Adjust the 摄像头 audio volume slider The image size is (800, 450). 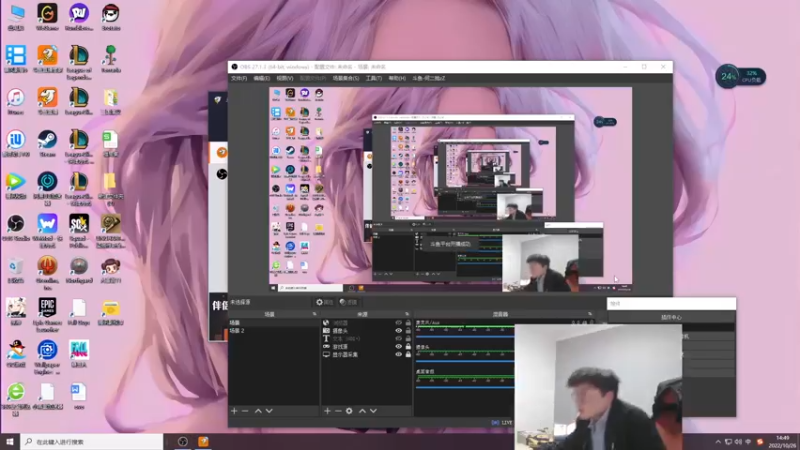click(x=465, y=361)
